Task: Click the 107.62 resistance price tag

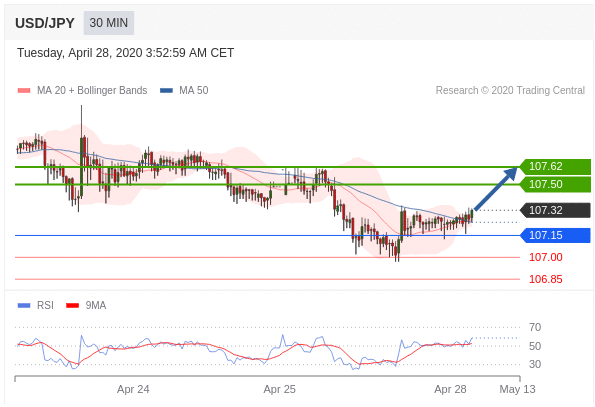Action: [x=555, y=167]
